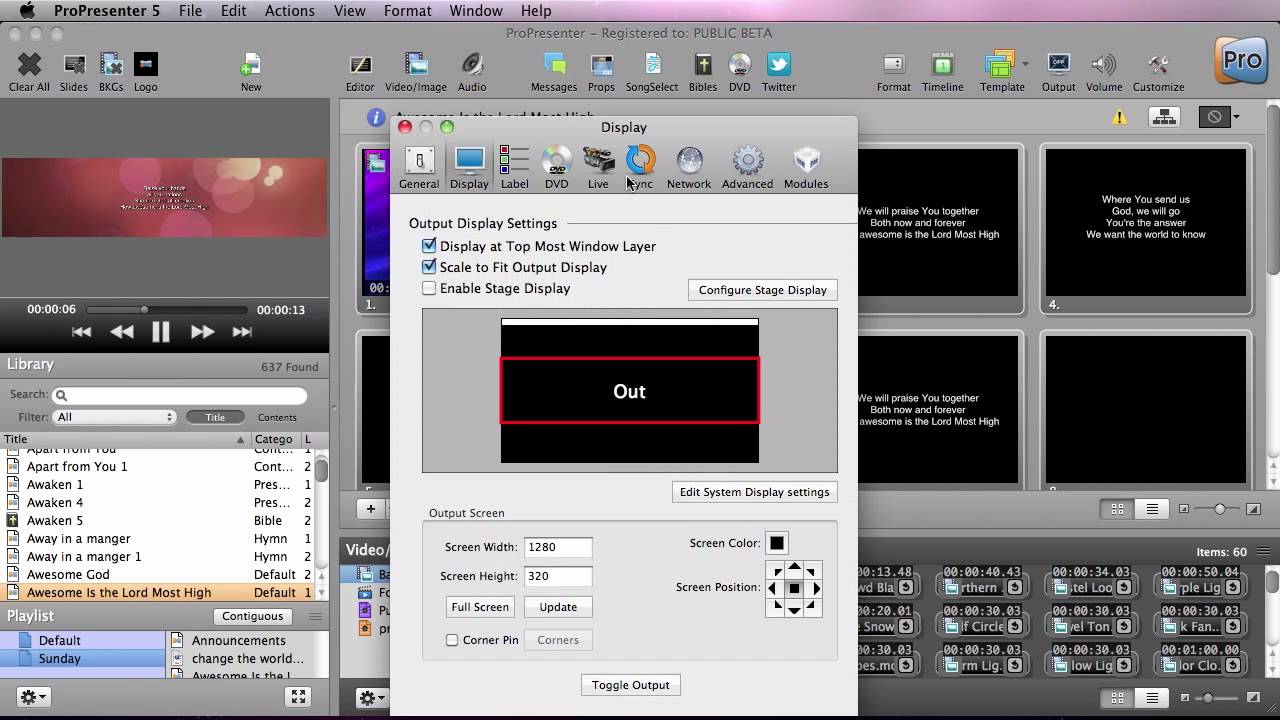Center the screen position
The image size is (1280, 720).
(794, 588)
